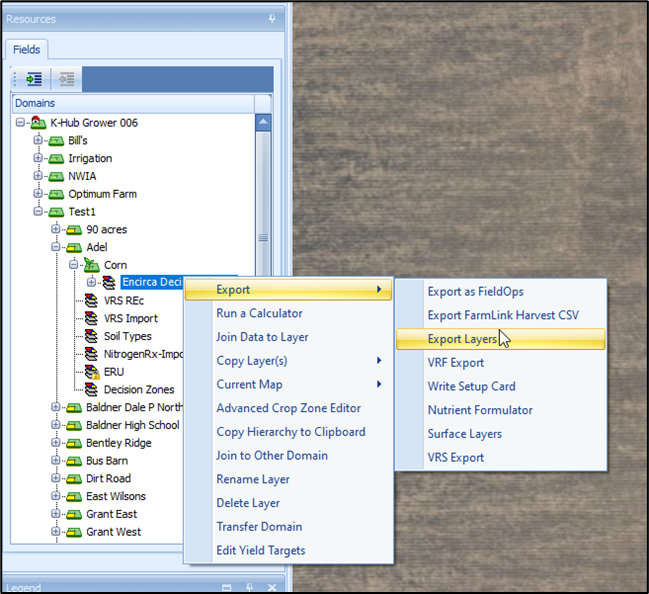
Task: Open the Current Map submenu
Action: tap(288, 385)
